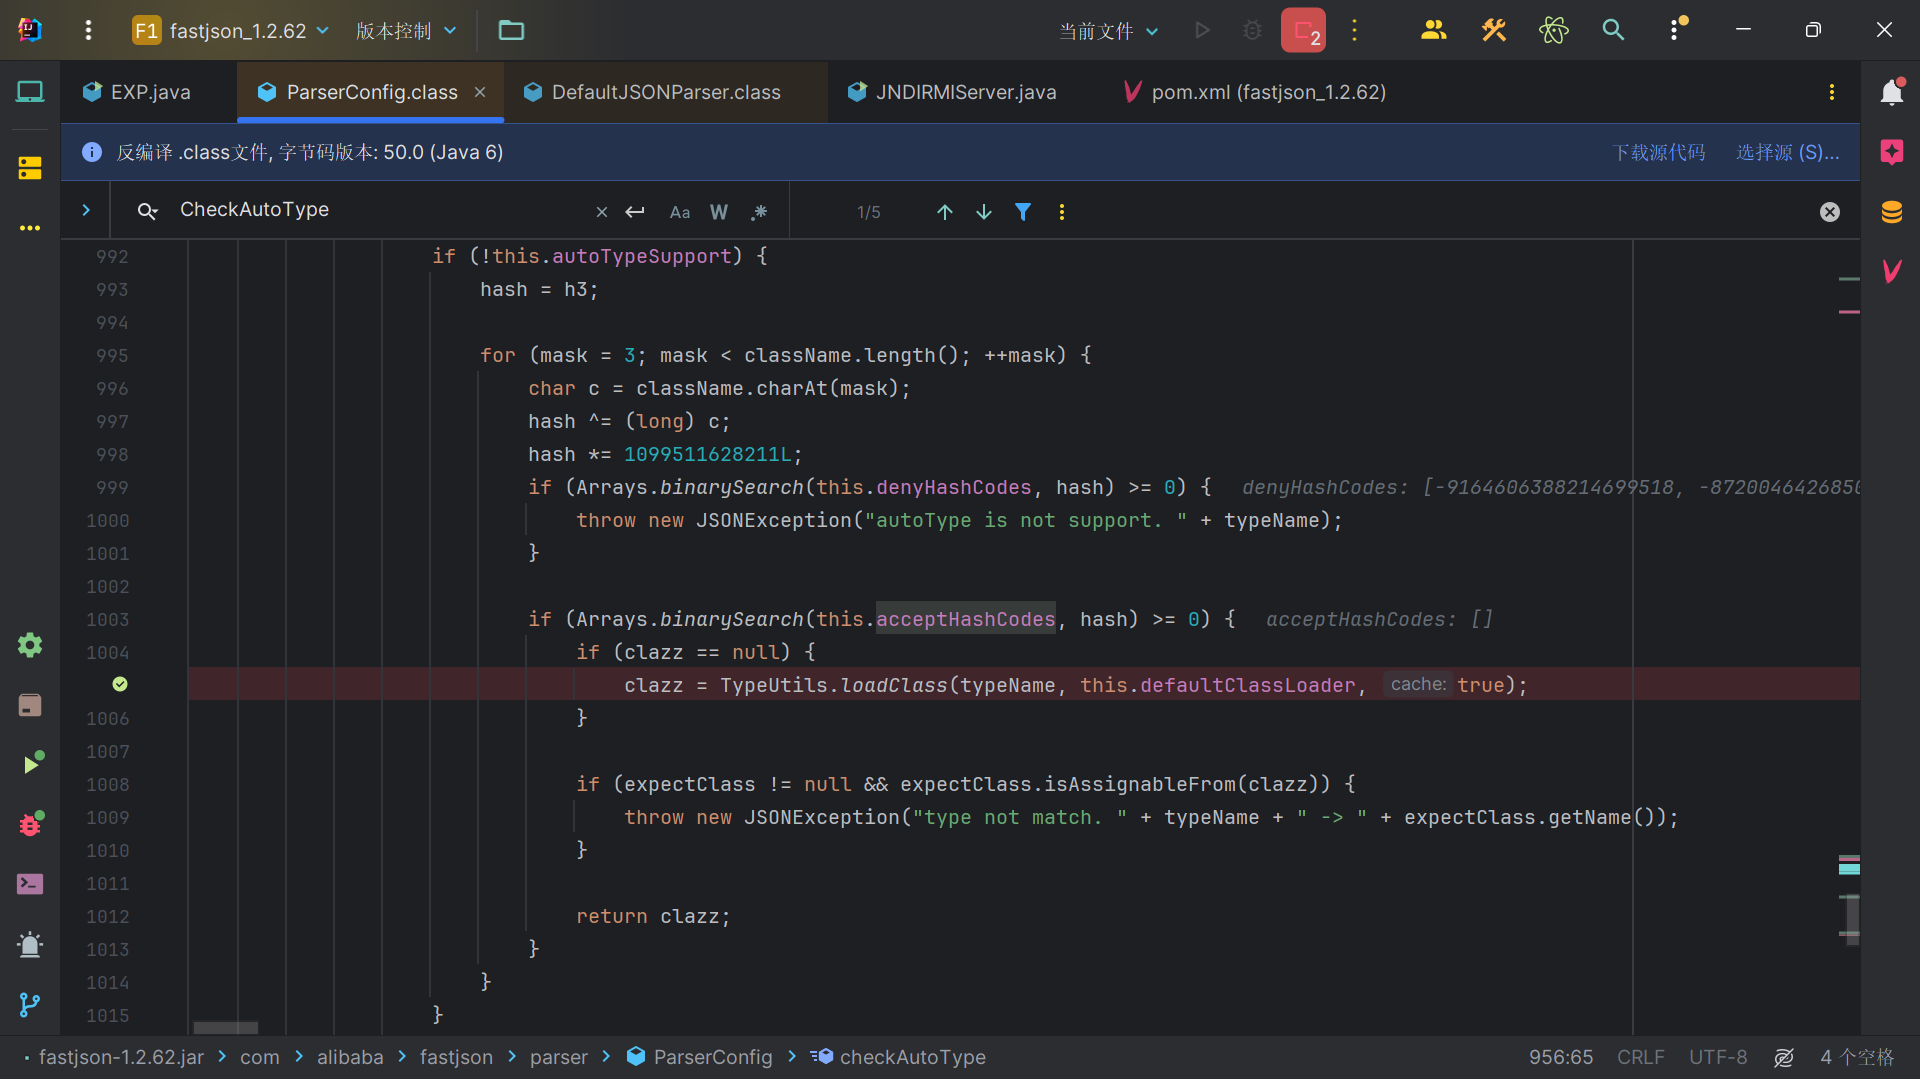Open the fastjson_1.2.62 project dropdown
The height and width of the screenshot is (1079, 1920).
tap(231, 30)
